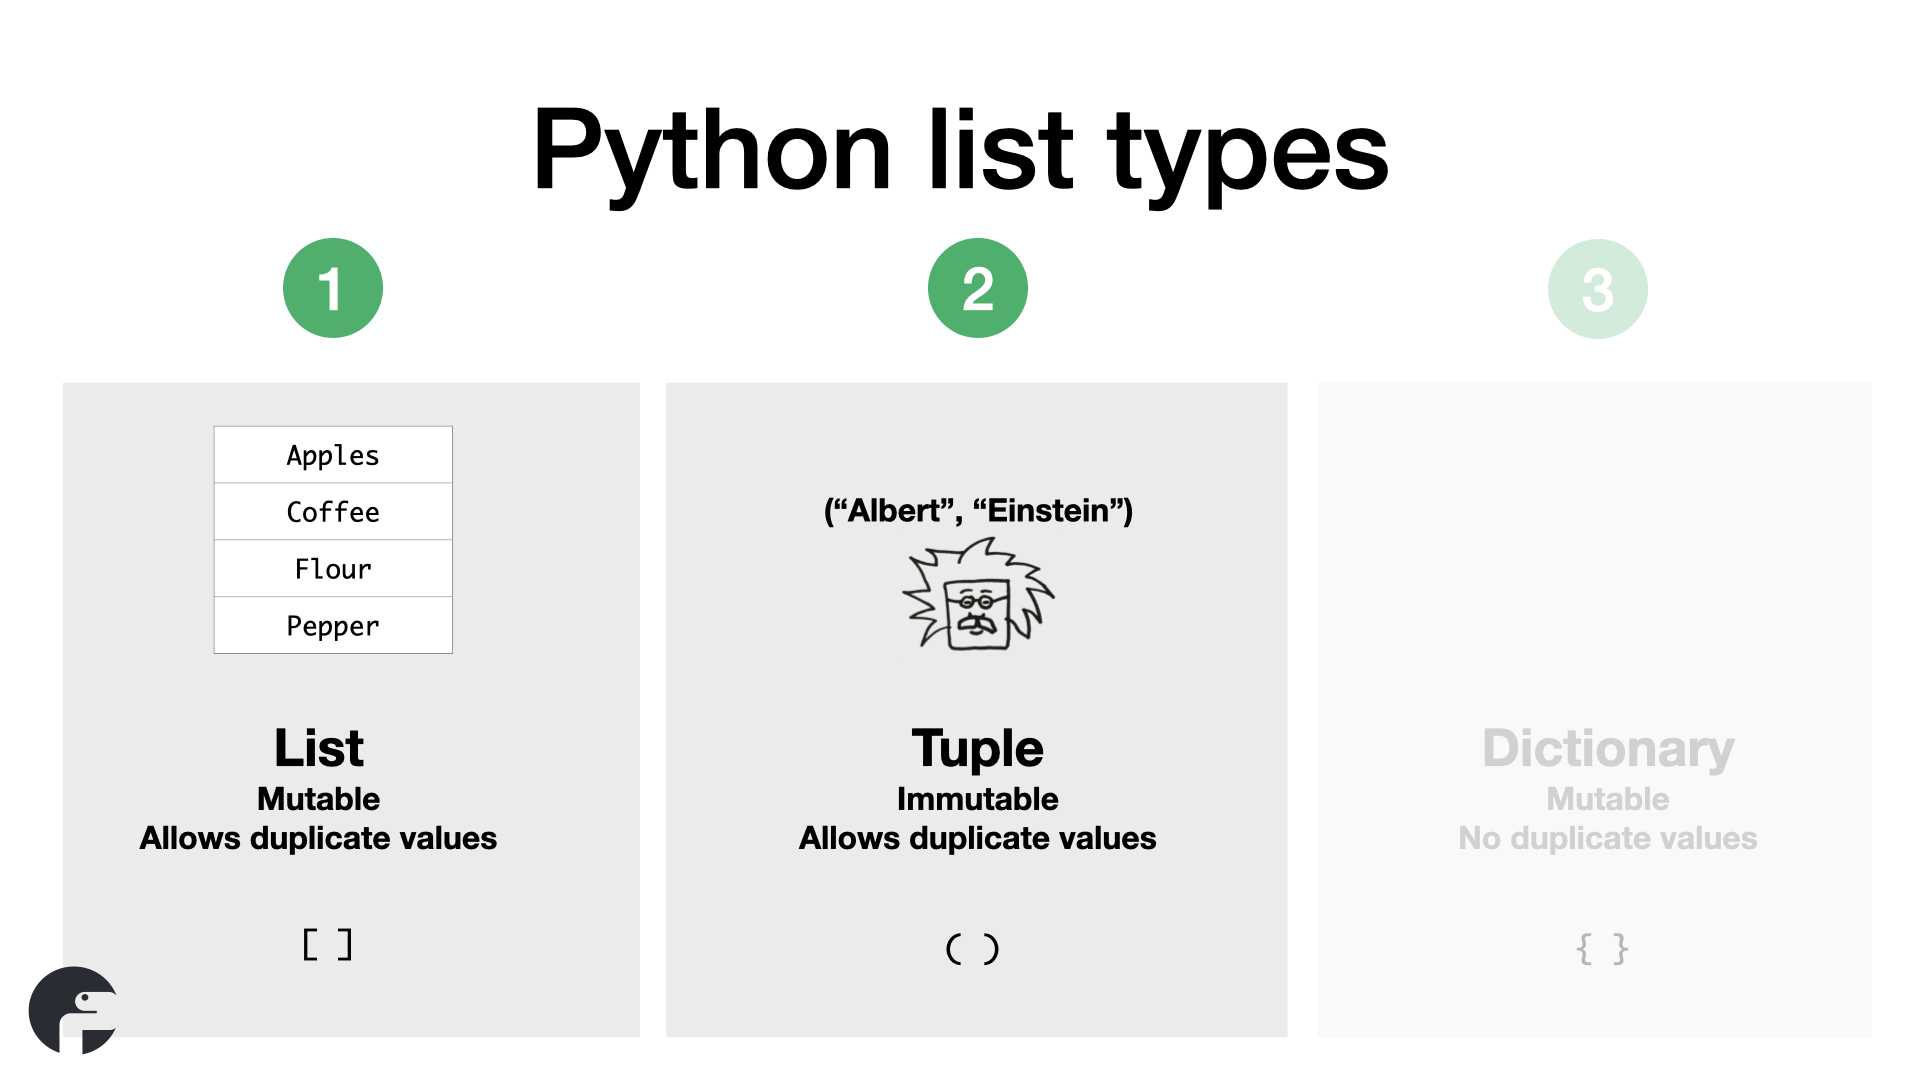Select the Flour row in list
Image resolution: width=1920 pixels, height=1080 pixels.
(x=333, y=569)
